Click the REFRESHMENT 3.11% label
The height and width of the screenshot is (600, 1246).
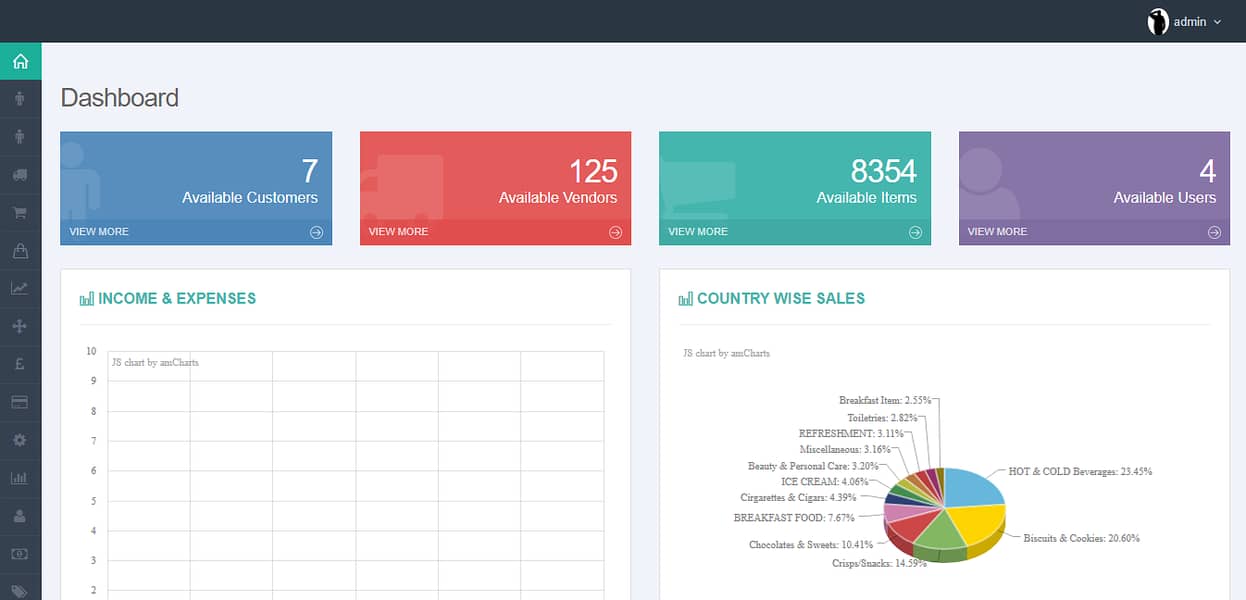[x=851, y=434]
